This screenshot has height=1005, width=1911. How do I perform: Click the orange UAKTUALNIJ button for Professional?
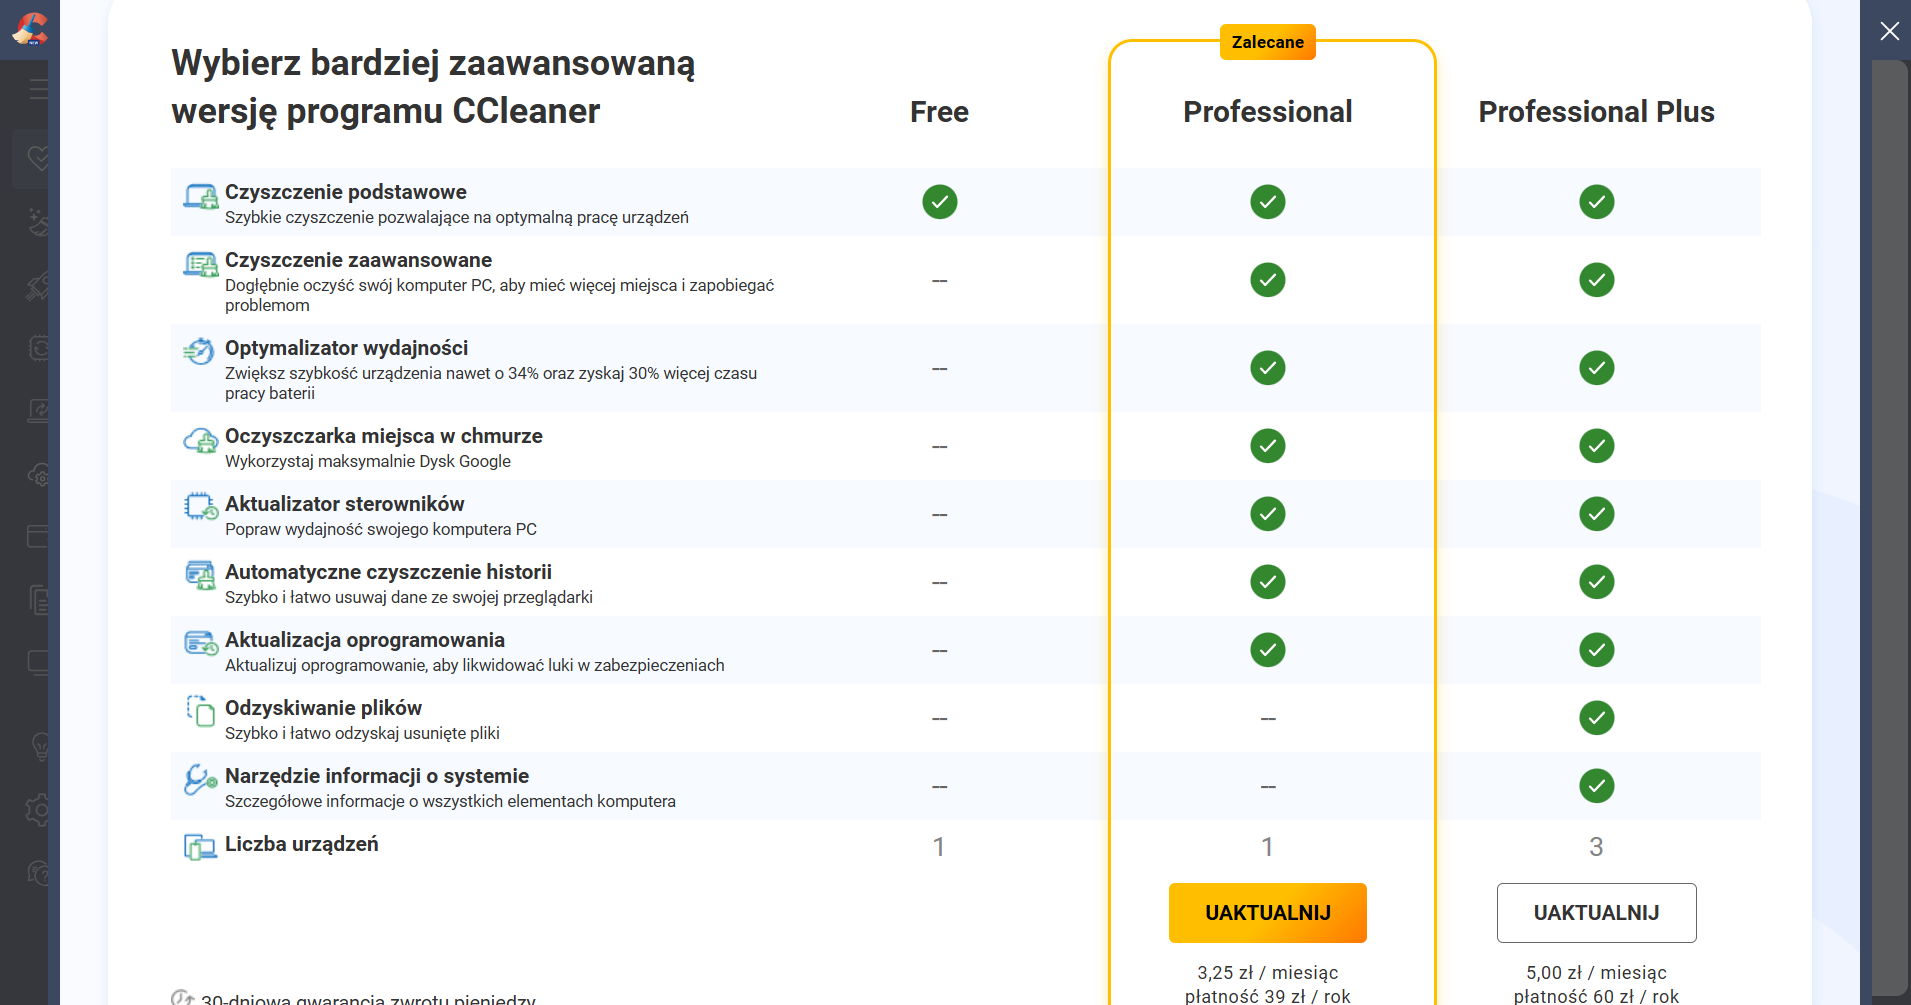tap(1267, 912)
